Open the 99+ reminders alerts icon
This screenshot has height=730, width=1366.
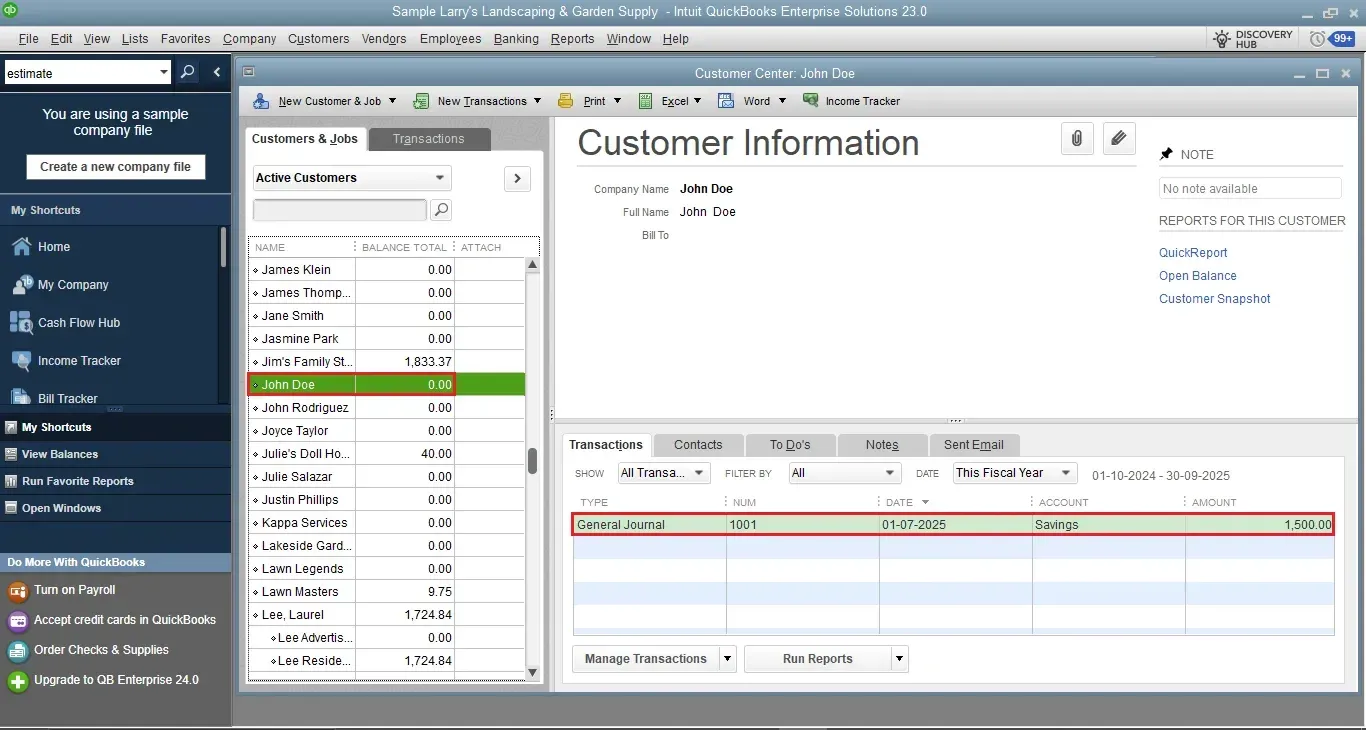pos(1333,39)
